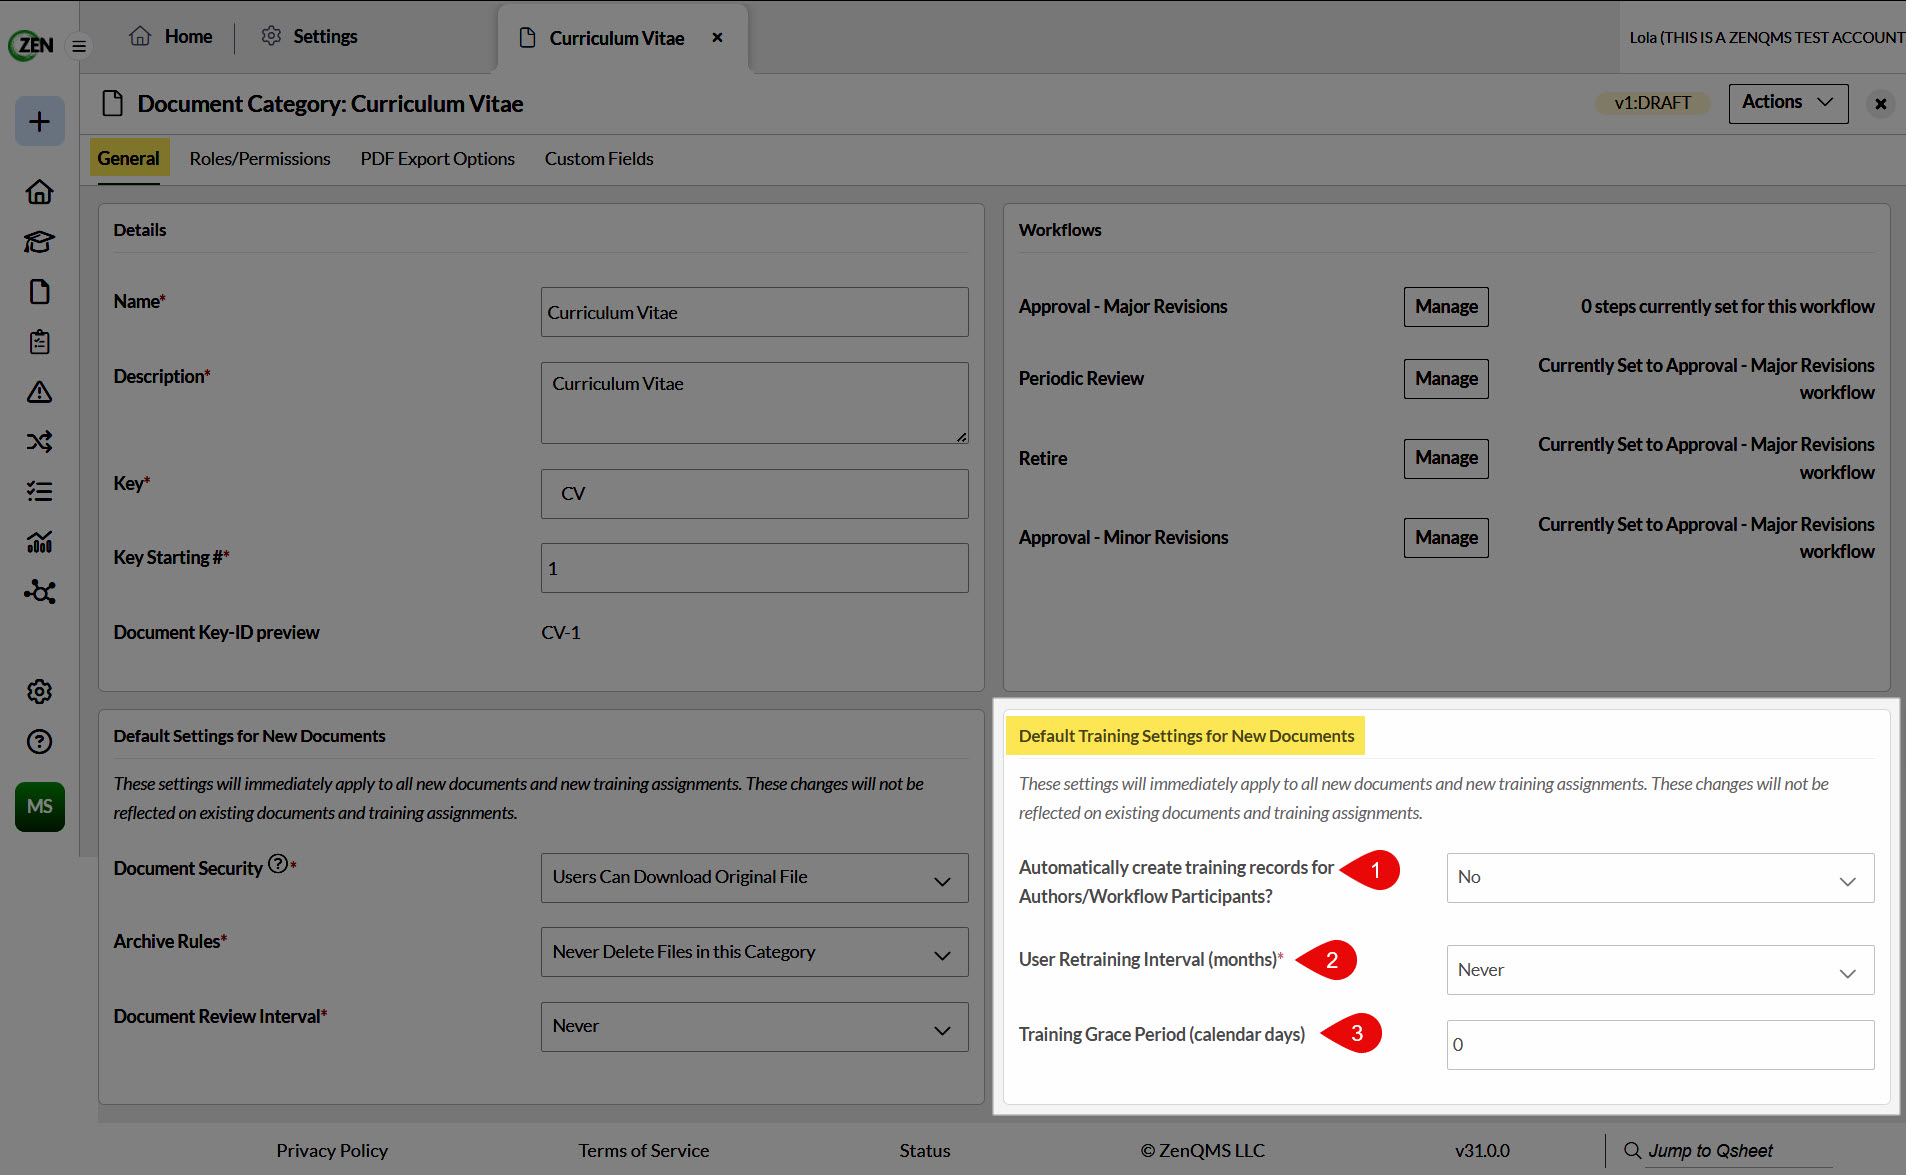Click Manage for Periodic Review workflow
The image size is (1906, 1175).
point(1446,379)
